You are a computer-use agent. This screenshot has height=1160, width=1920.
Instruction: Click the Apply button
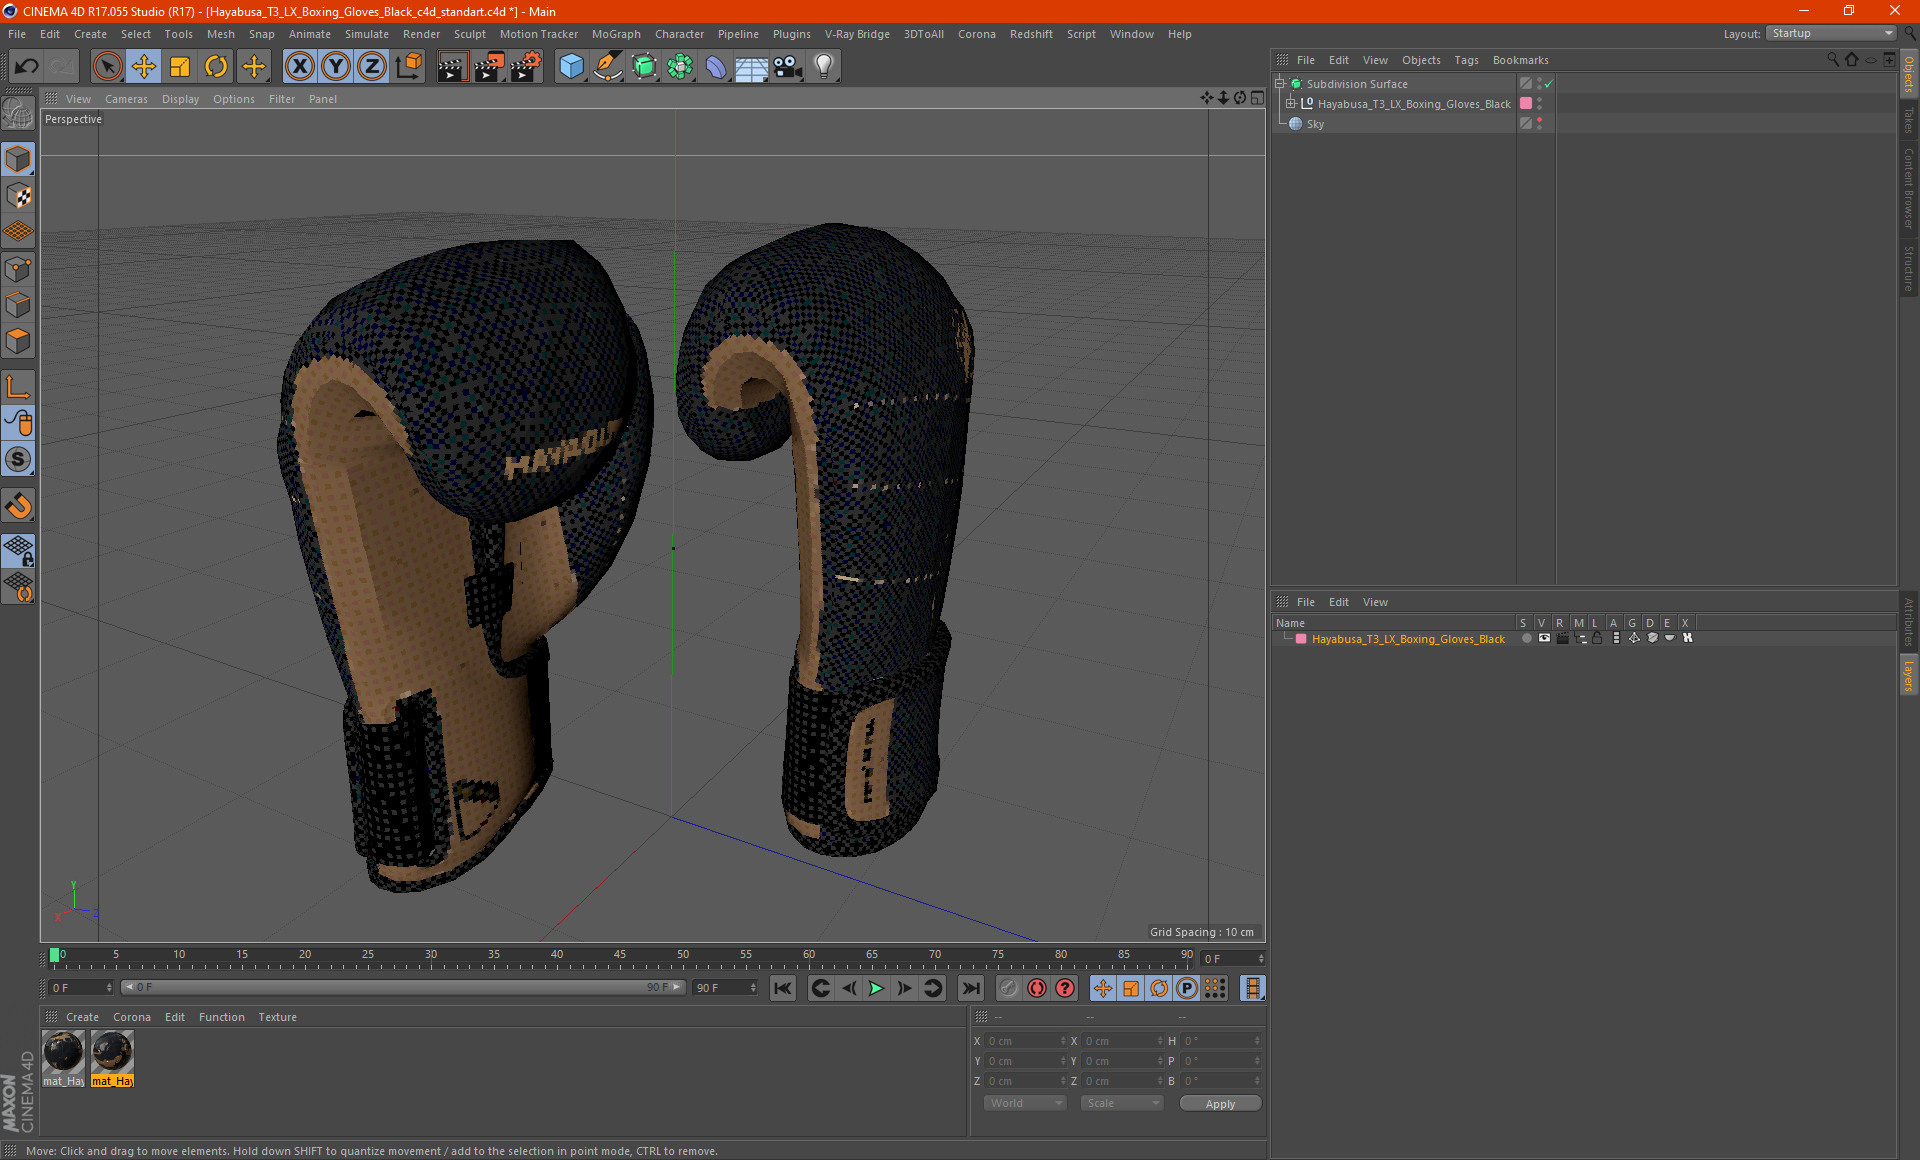coord(1220,1104)
